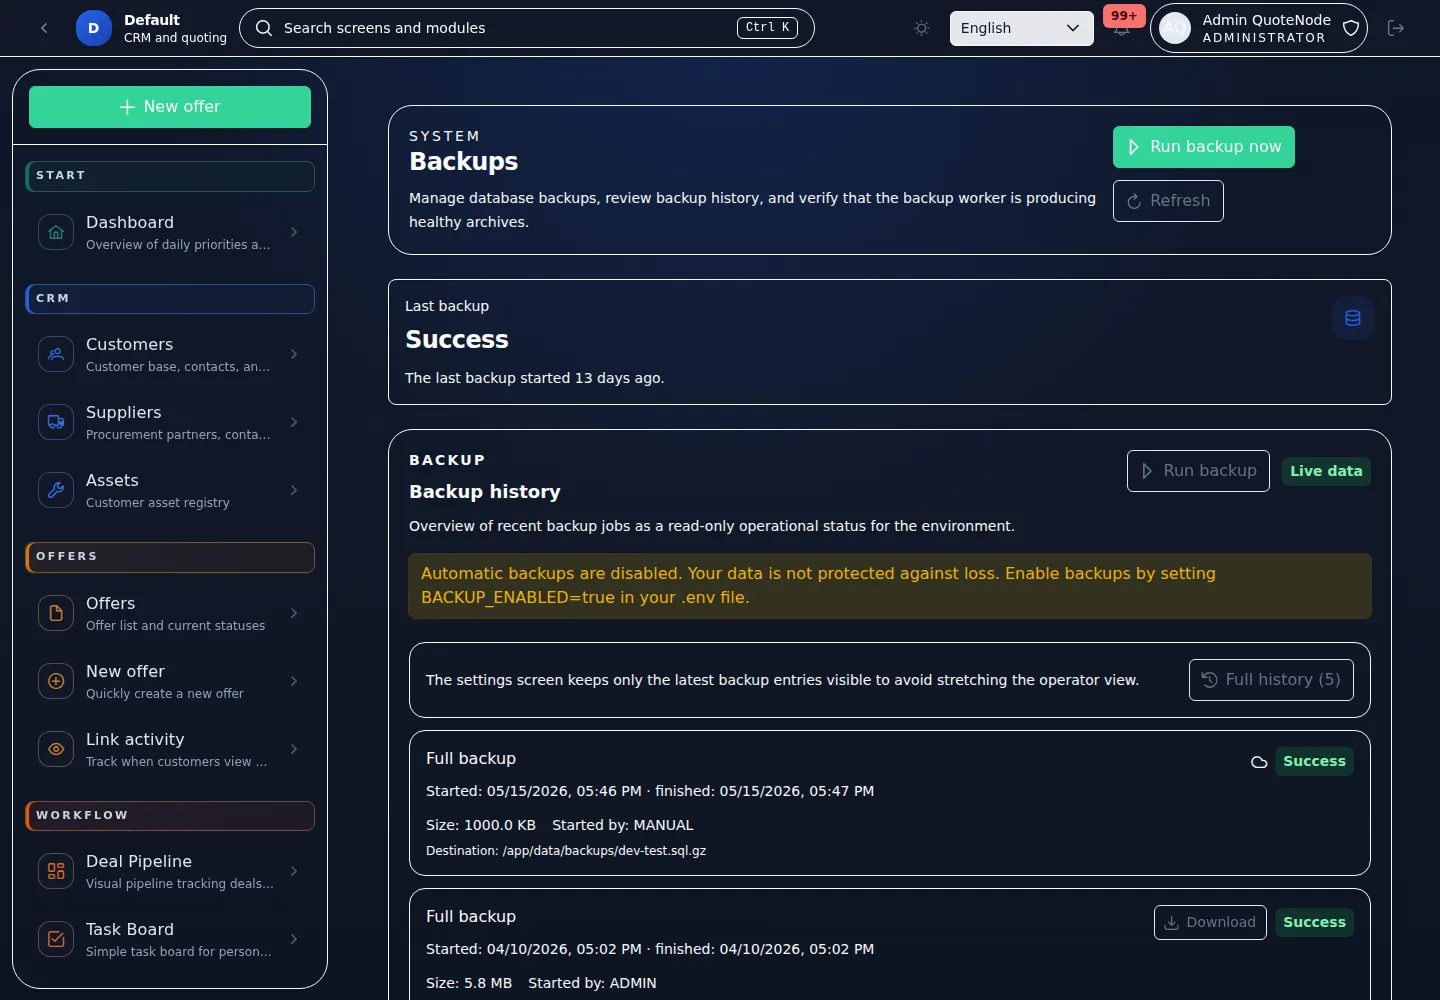Image resolution: width=1440 pixels, height=1000 pixels.
Task: Click 'The last backup started 13 days ago.'
Action: 534,378
